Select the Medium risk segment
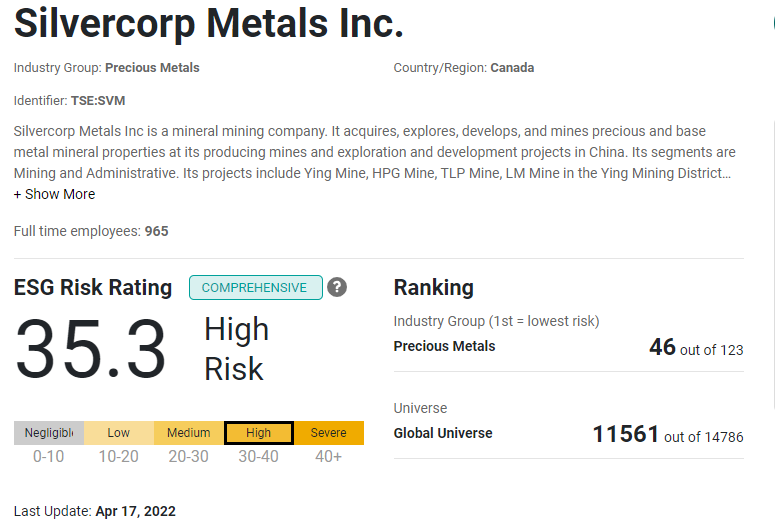Image resolution: width=775 pixels, height=524 pixels. point(189,433)
